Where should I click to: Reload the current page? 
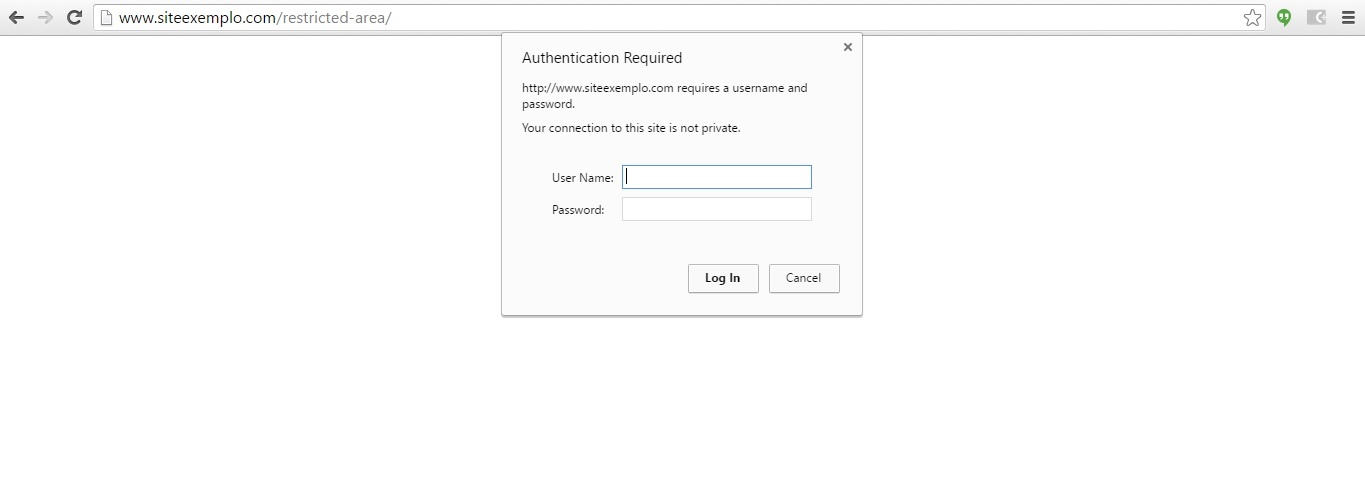[x=74, y=17]
